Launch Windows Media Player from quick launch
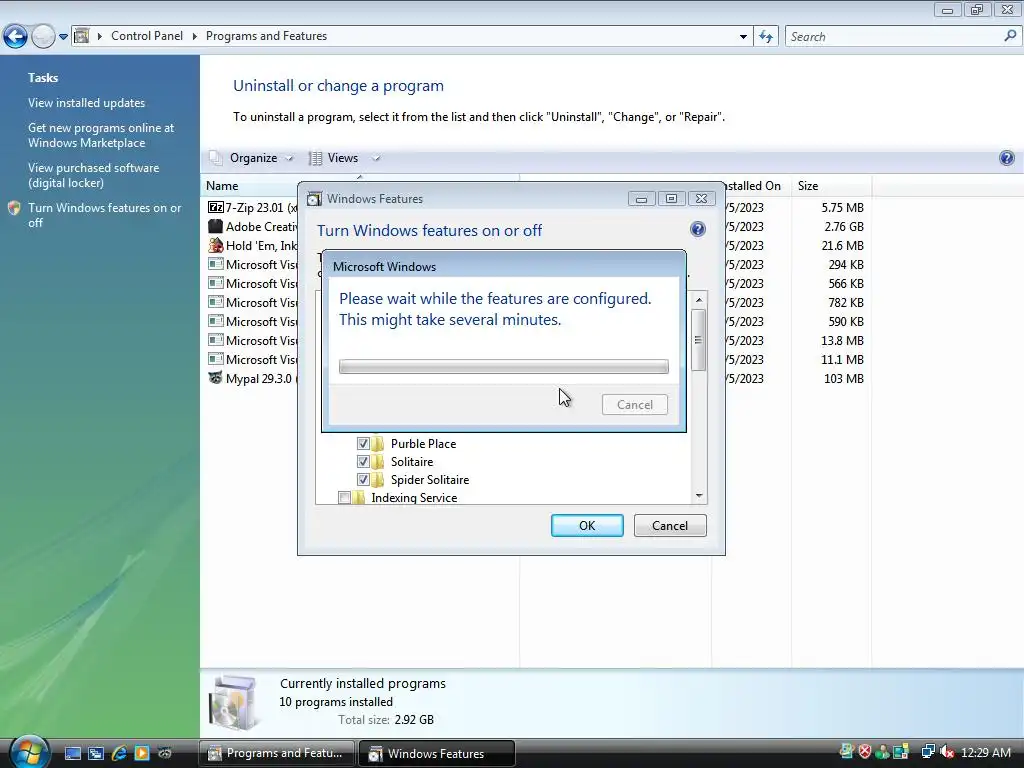 coord(142,753)
